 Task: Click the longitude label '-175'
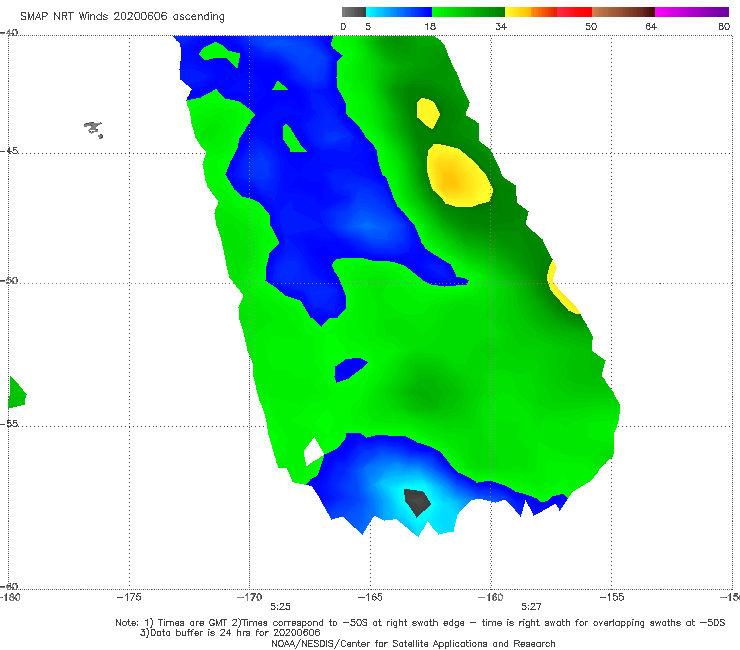pos(129,597)
